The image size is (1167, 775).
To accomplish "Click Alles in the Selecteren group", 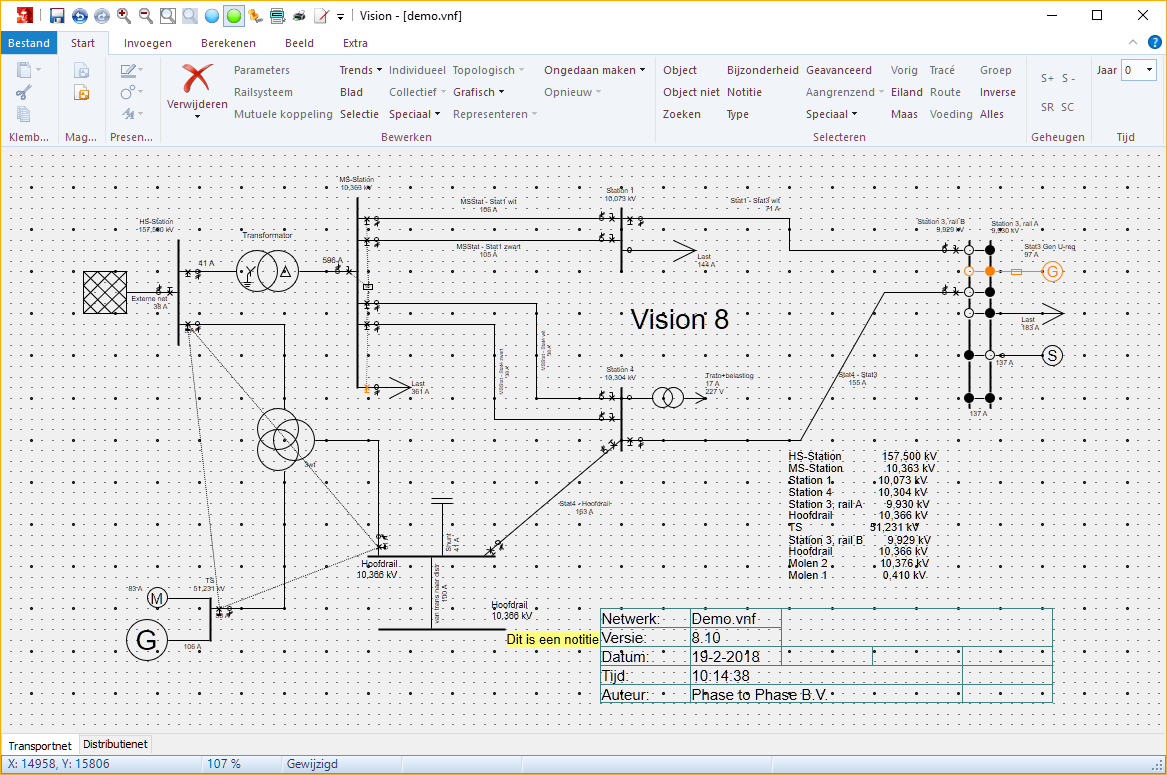I will tap(991, 114).
